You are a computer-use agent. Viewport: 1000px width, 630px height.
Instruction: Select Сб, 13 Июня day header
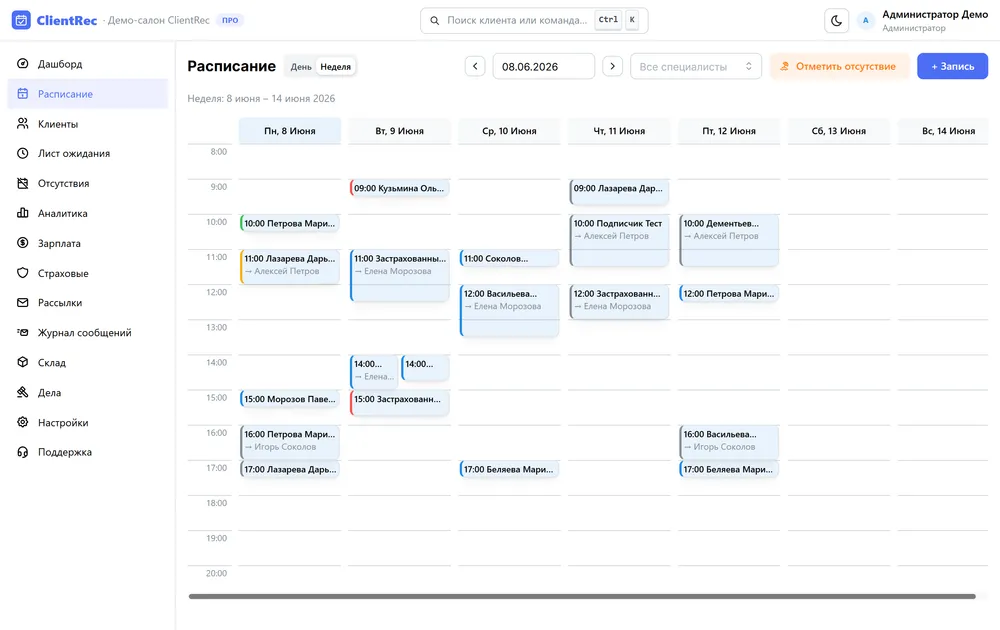pyautogui.click(x=839, y=131)
